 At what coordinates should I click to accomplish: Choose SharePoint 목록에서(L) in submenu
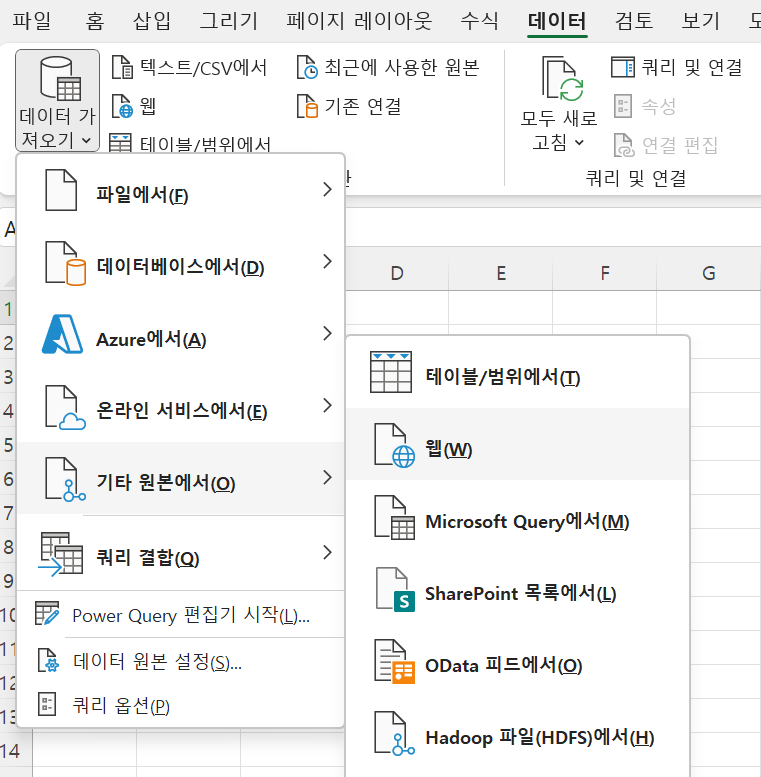click(517, 589)
